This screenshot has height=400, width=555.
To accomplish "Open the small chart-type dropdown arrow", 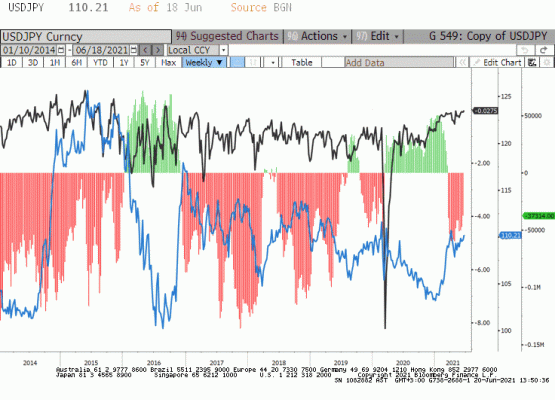I will pyautogui.click(x=273, y=63).
